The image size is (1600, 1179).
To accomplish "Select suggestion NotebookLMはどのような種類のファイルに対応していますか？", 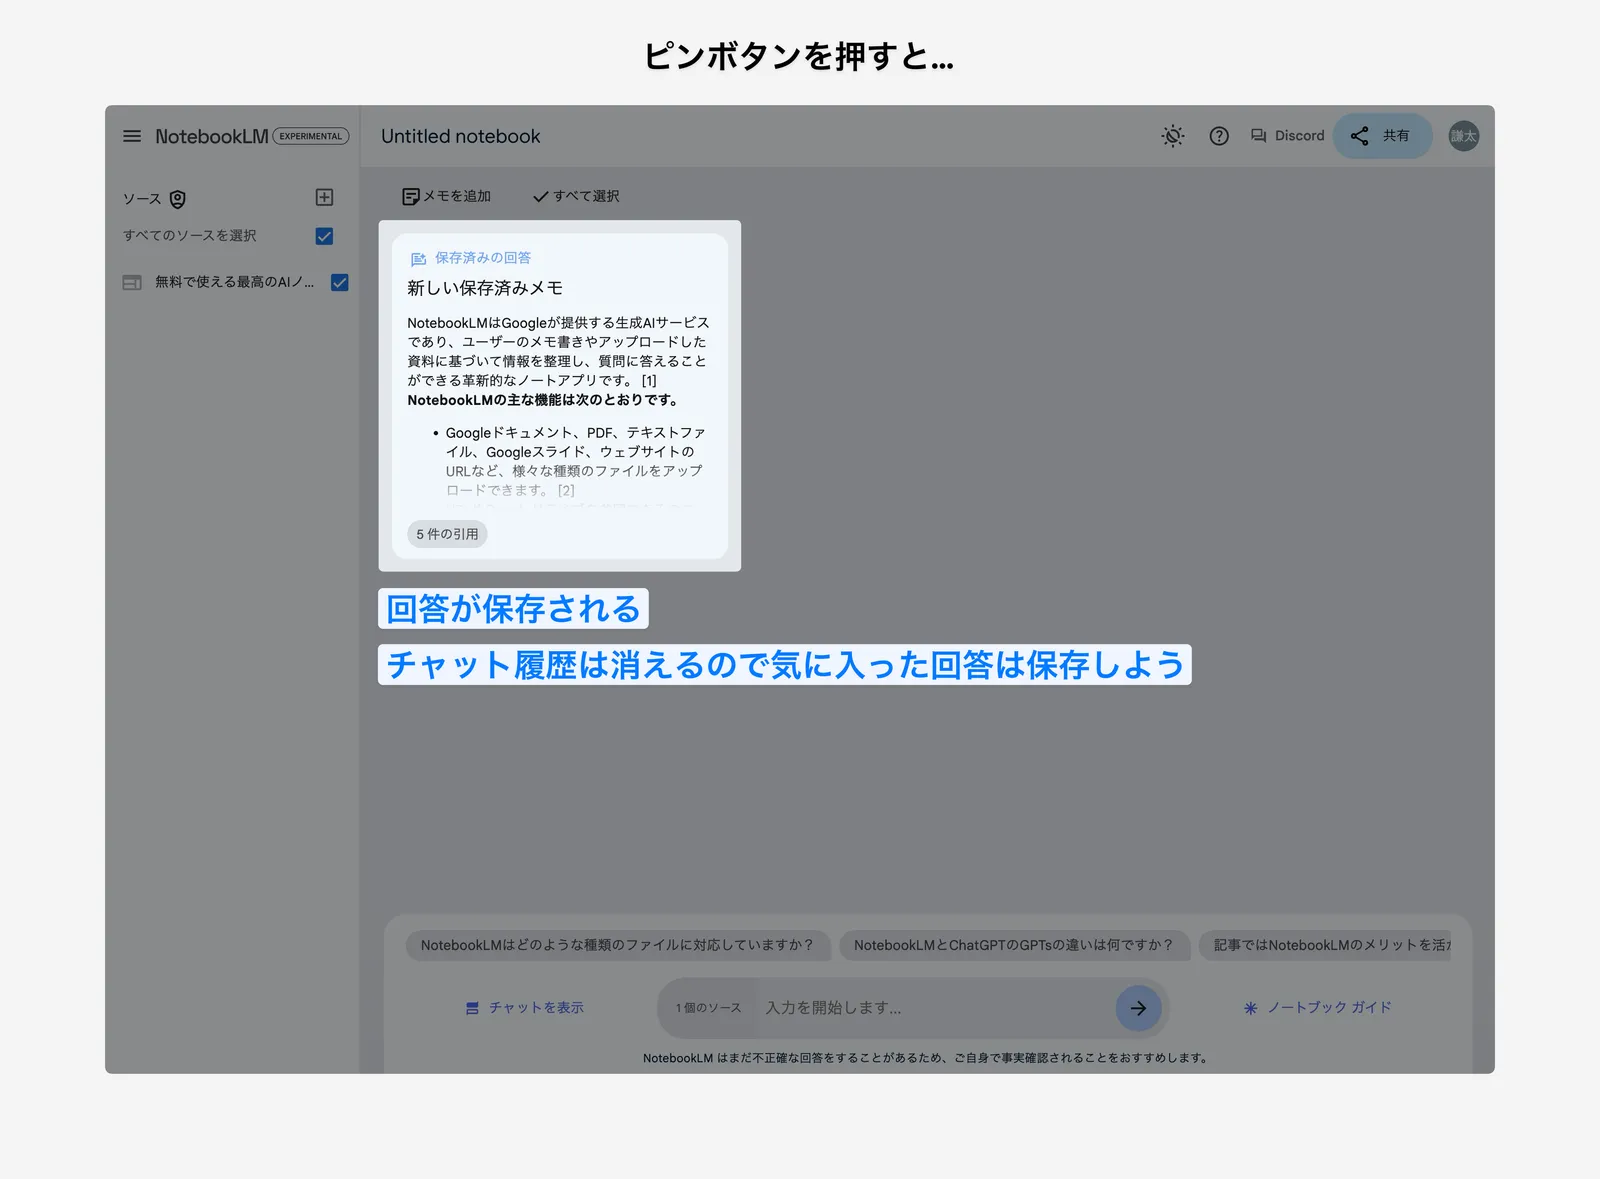I will point(618,945).
